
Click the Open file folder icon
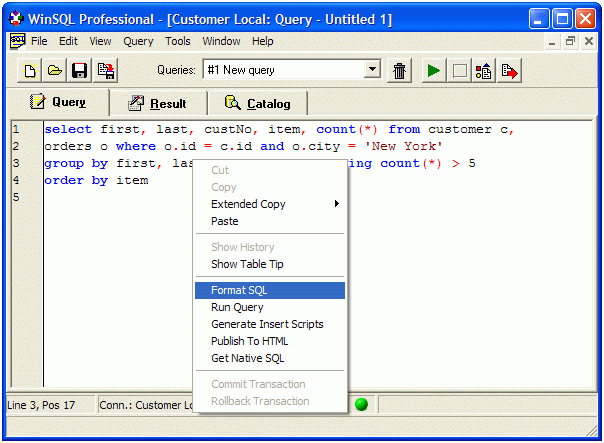[x=54, y=70]
